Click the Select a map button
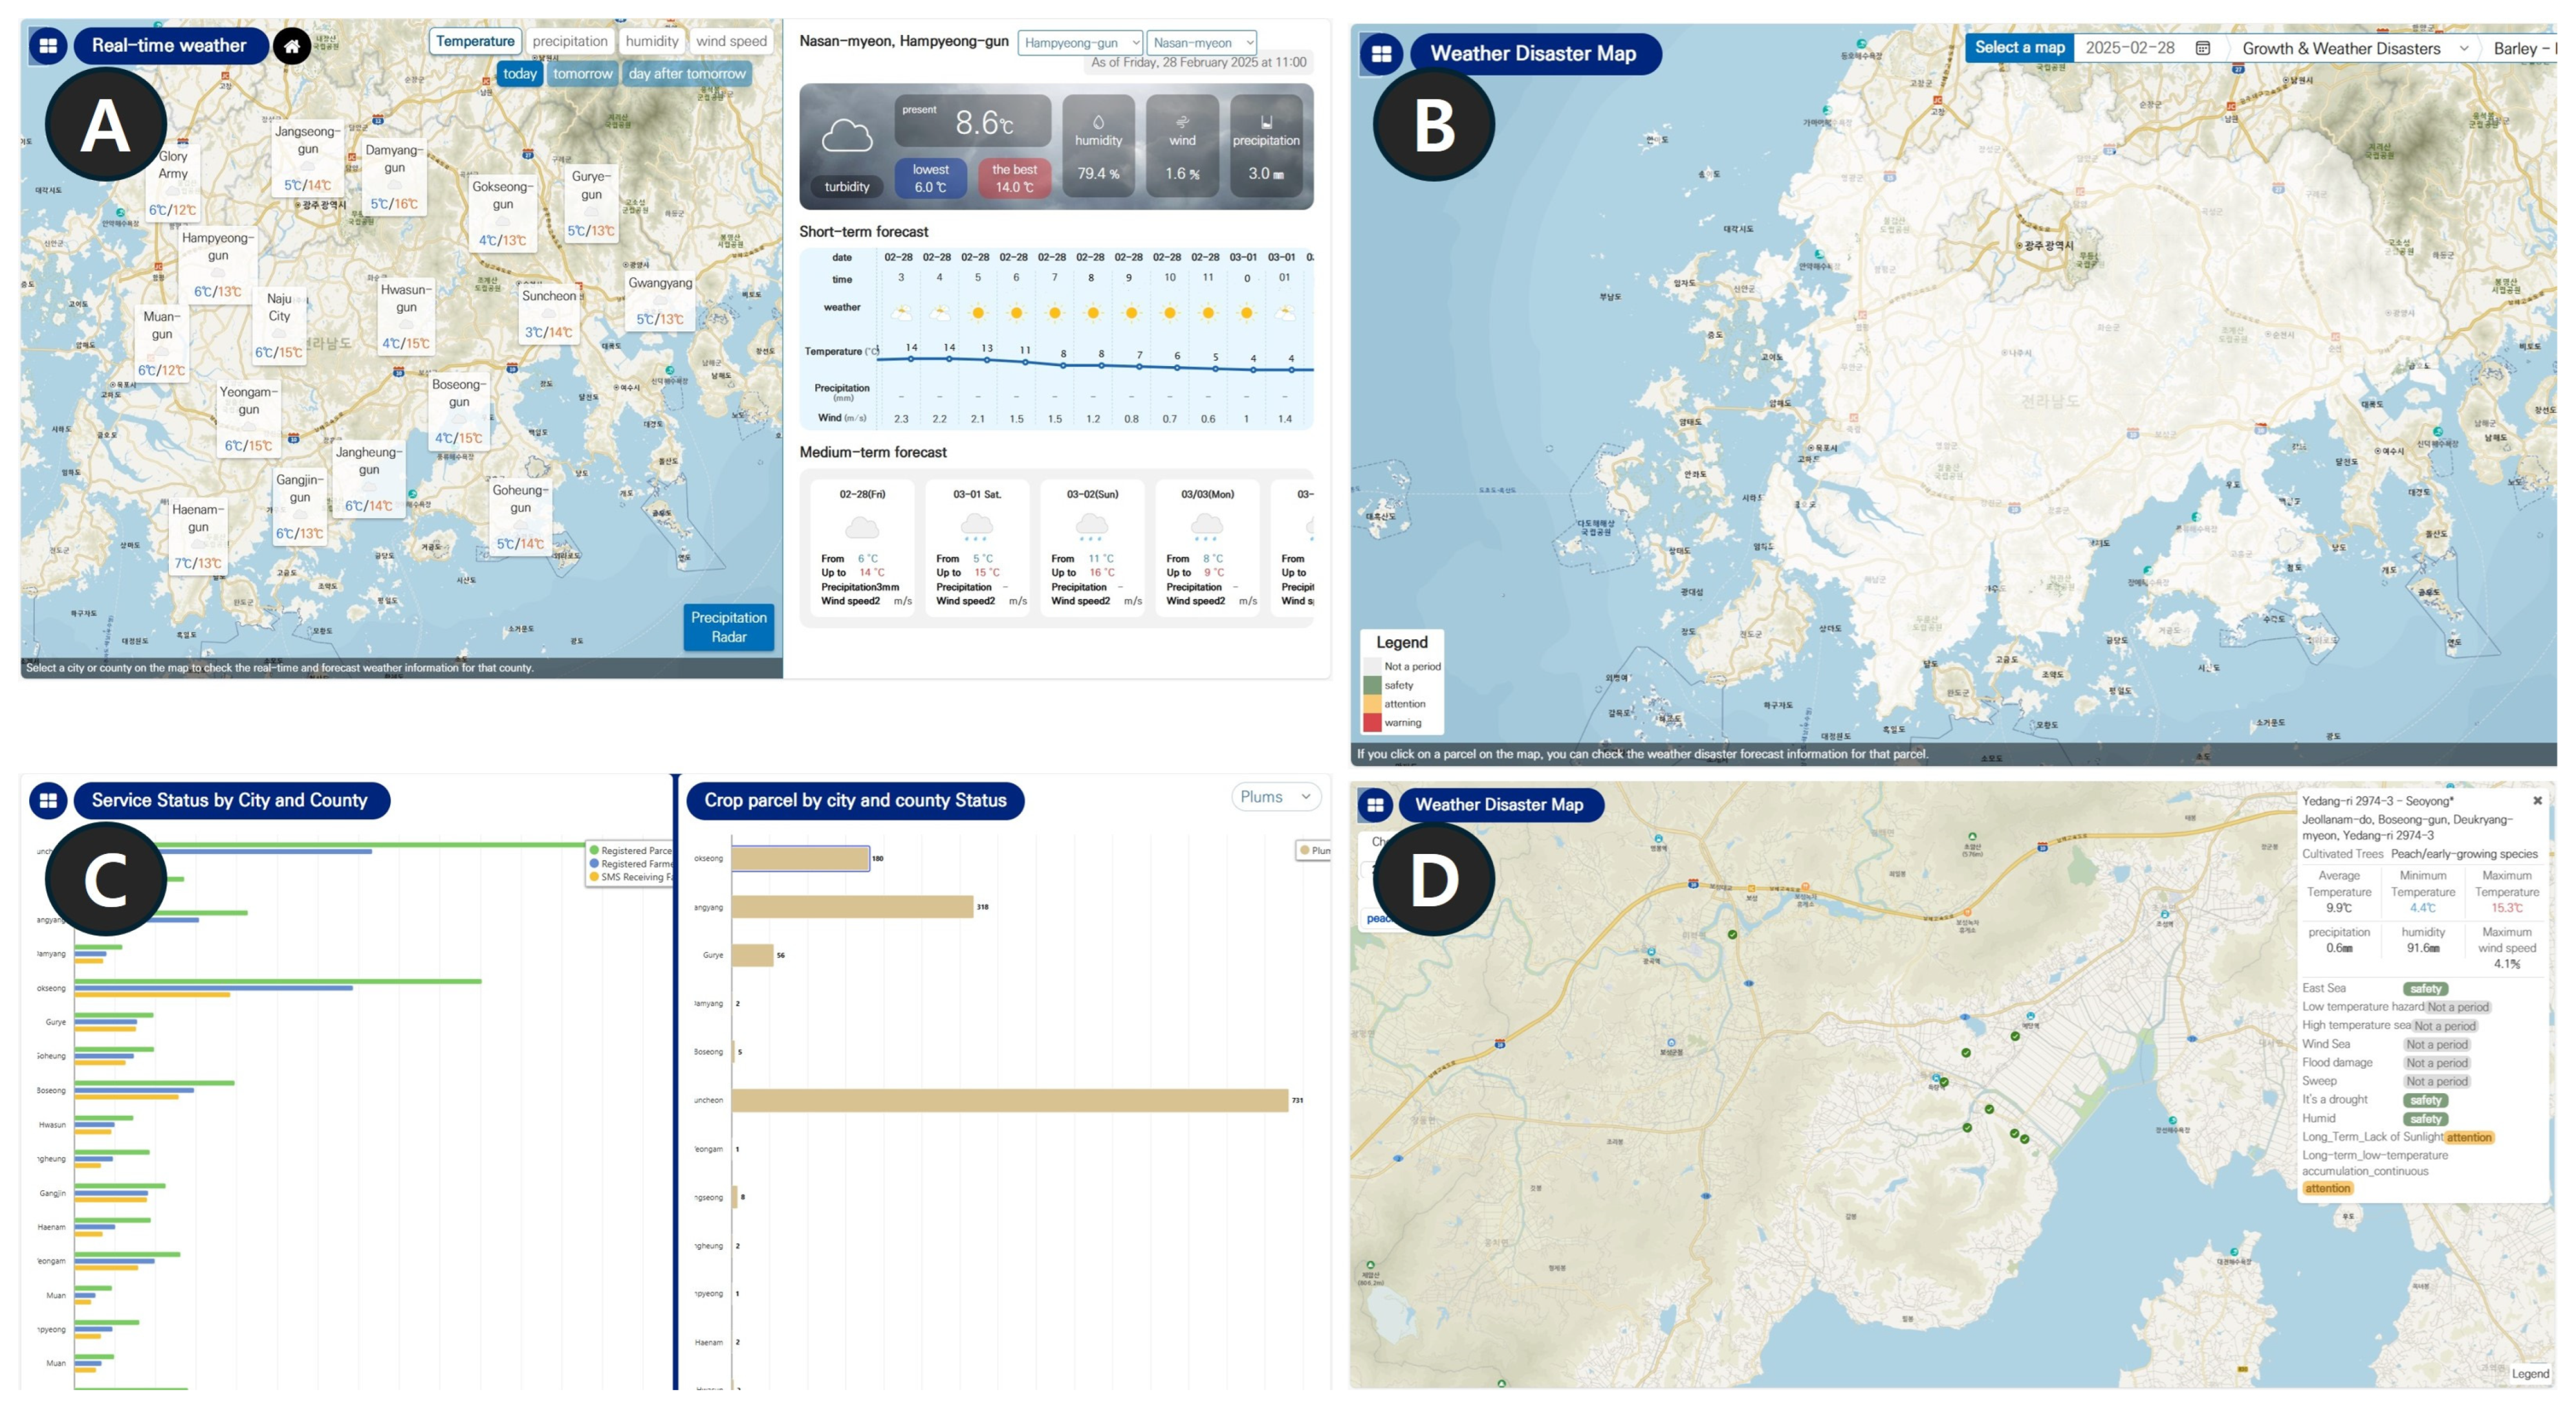 pyautogui.click(x=2019, y=47)
